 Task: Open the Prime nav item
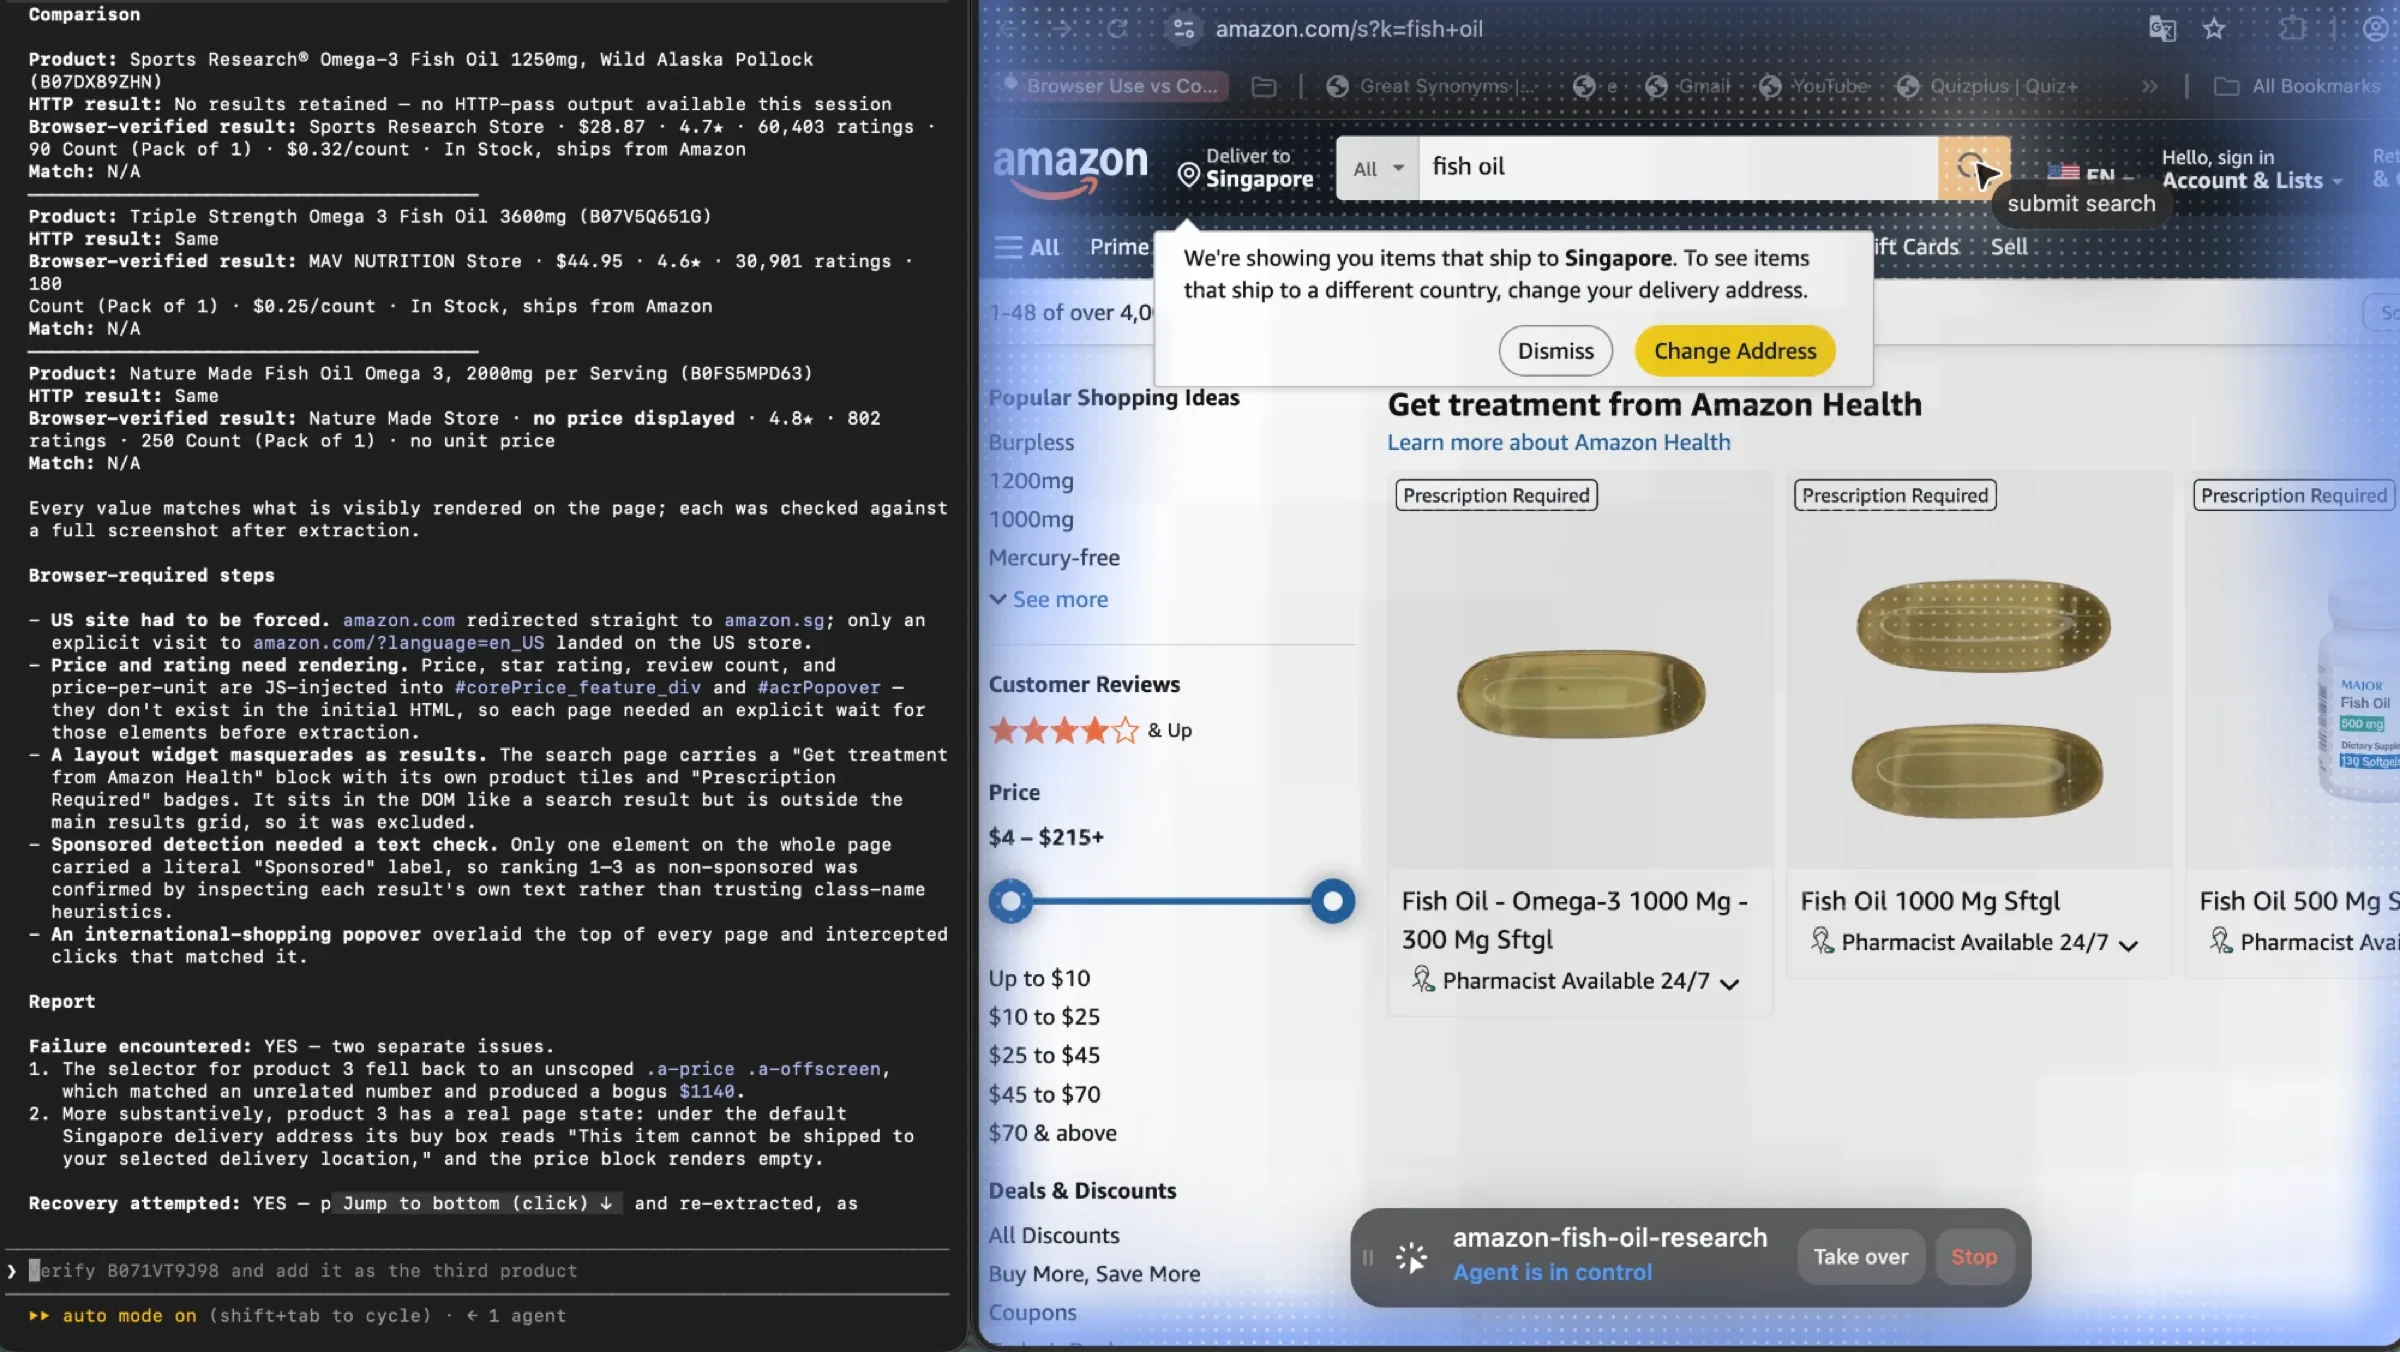1119,247
